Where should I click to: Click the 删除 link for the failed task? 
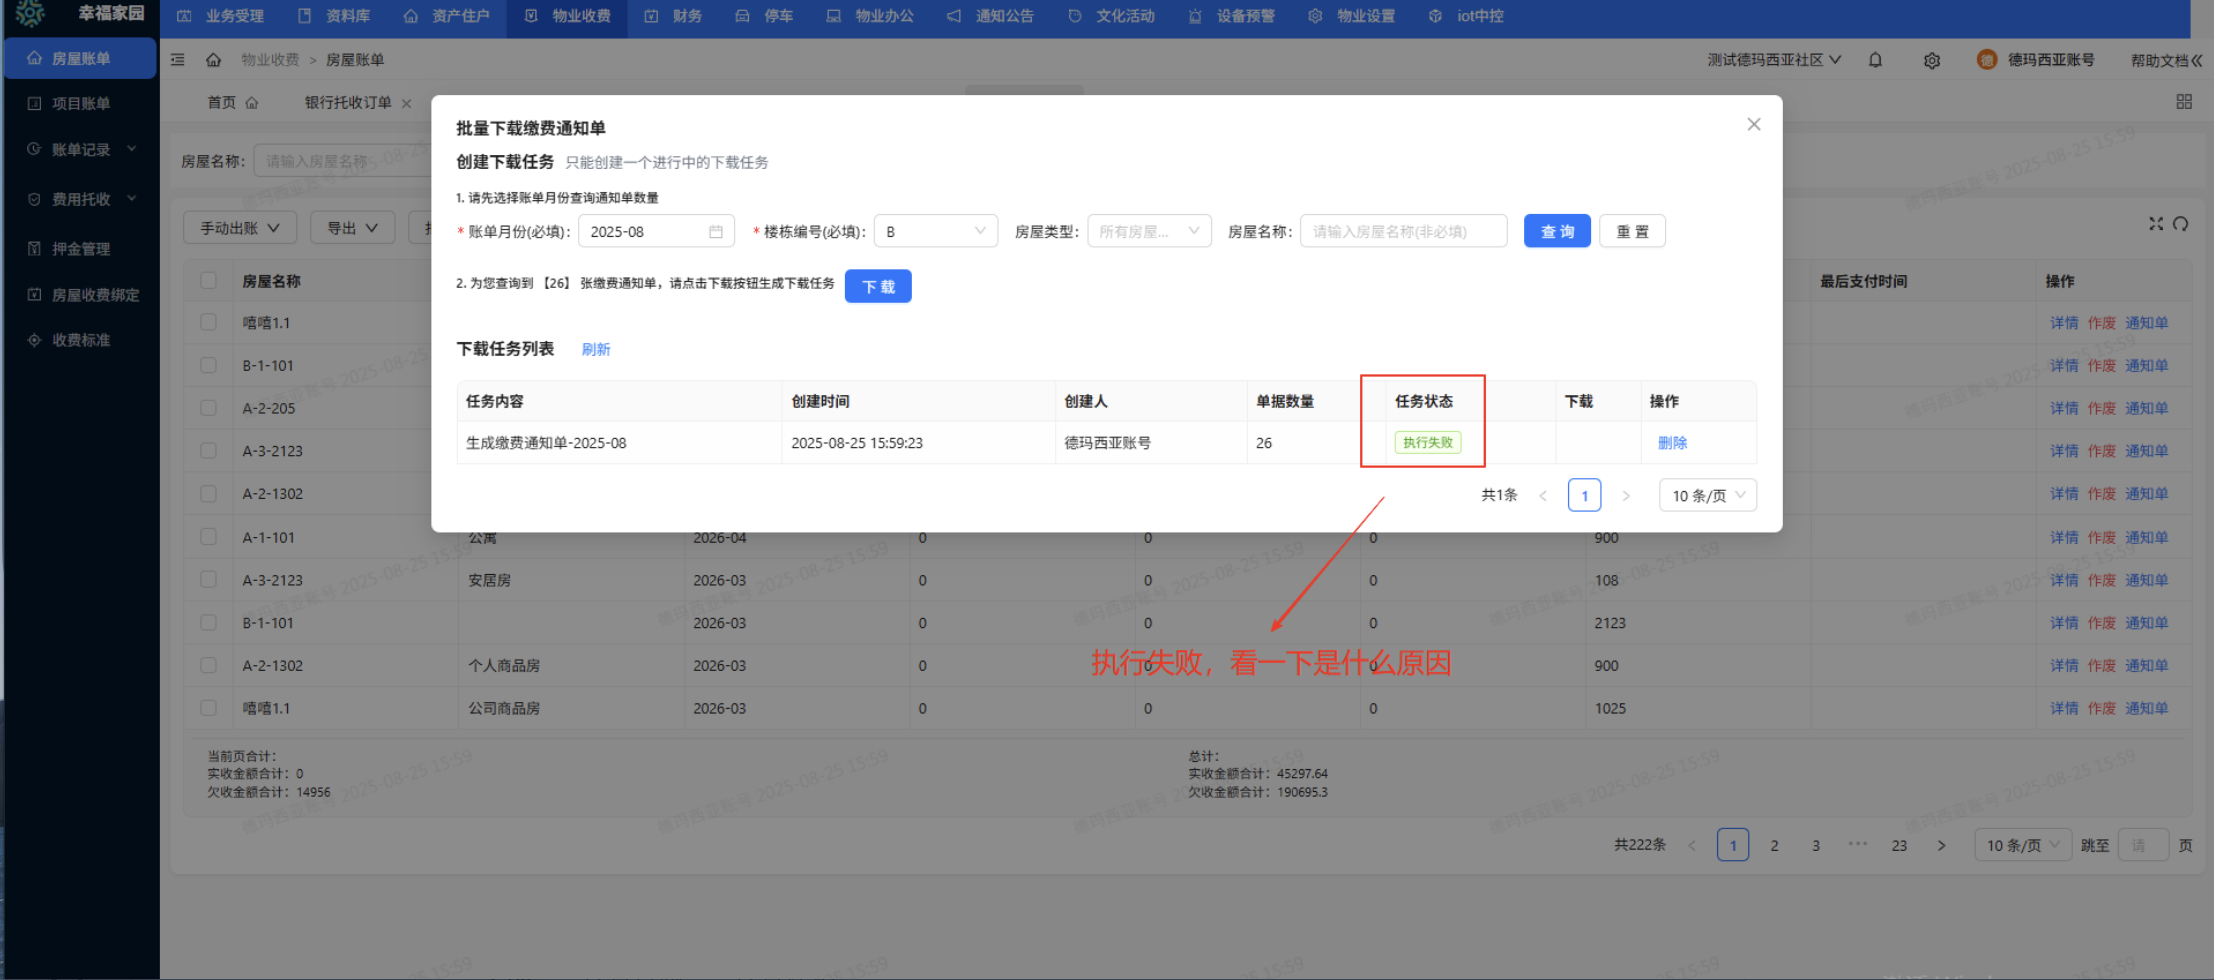(1671, 442)
